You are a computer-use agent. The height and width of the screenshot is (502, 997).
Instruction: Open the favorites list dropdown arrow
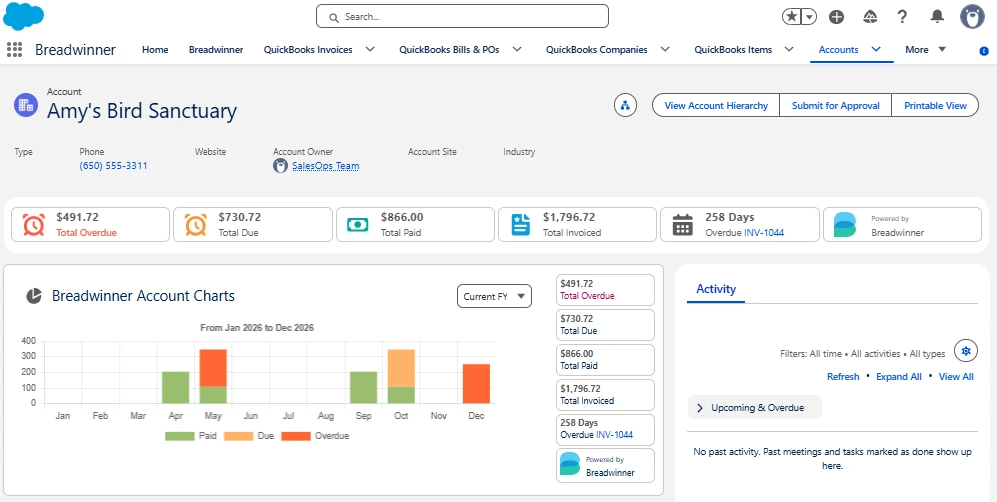(x=809, y=17)
